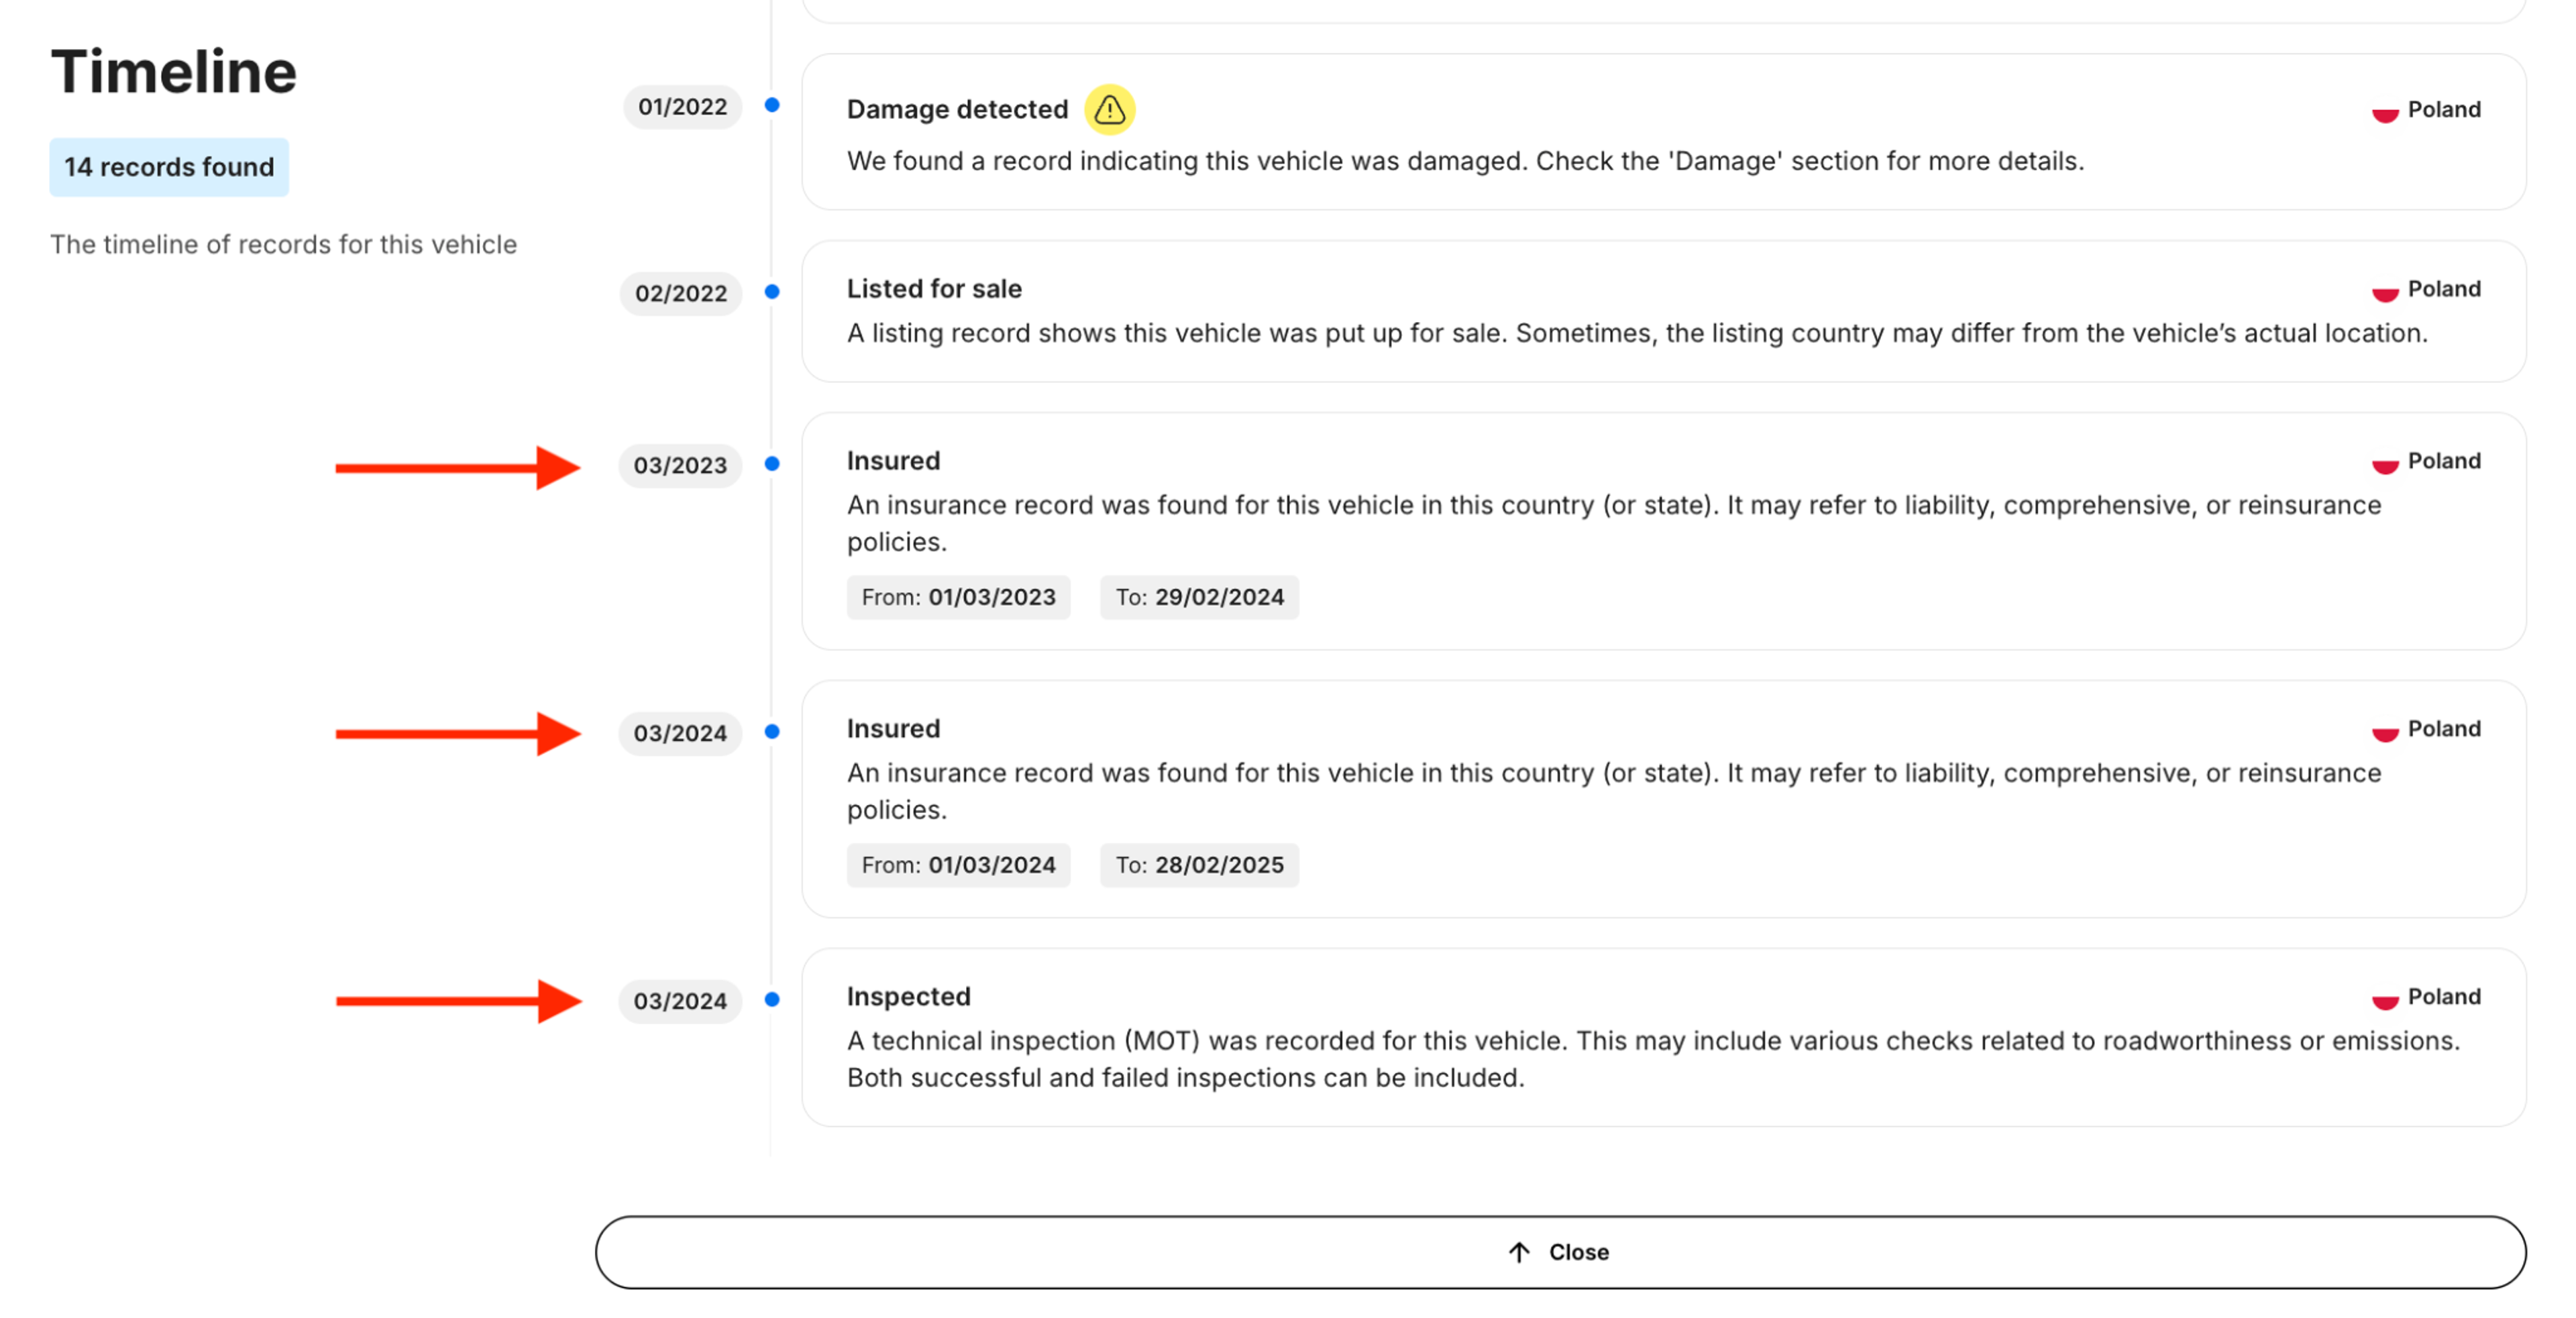Click the '14 records found' badge
The image size is (2576, 1318).
point(169,167)
